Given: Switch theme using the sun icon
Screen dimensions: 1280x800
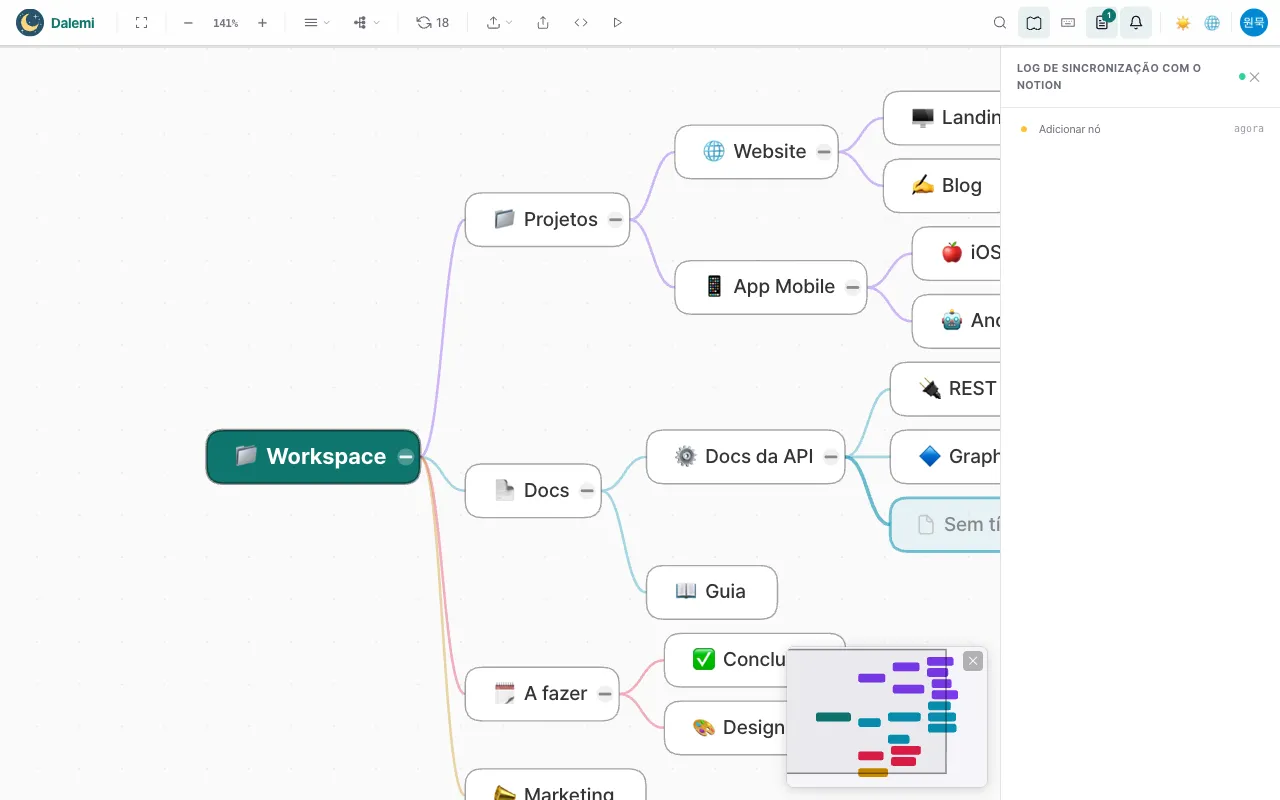Looking at the screenshot, I should pyautogui.click(x=1183, y=22).
